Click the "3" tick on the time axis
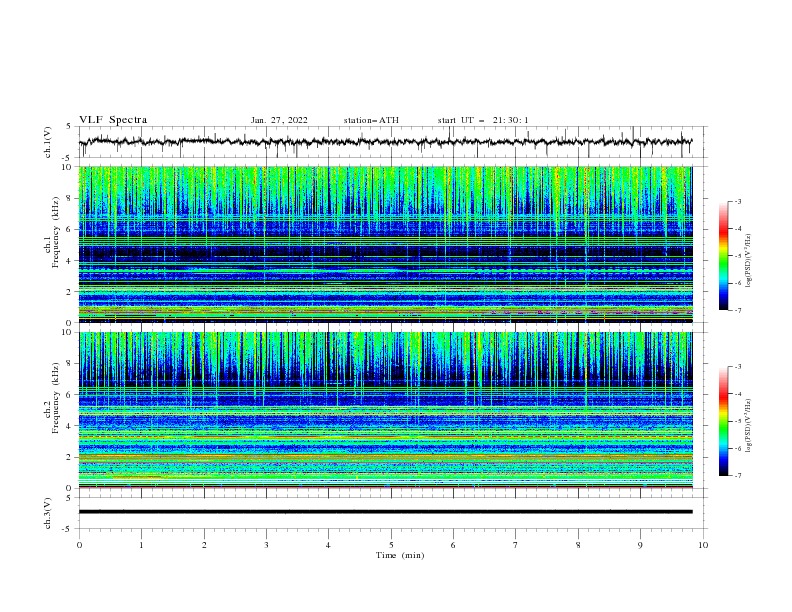 266,545
